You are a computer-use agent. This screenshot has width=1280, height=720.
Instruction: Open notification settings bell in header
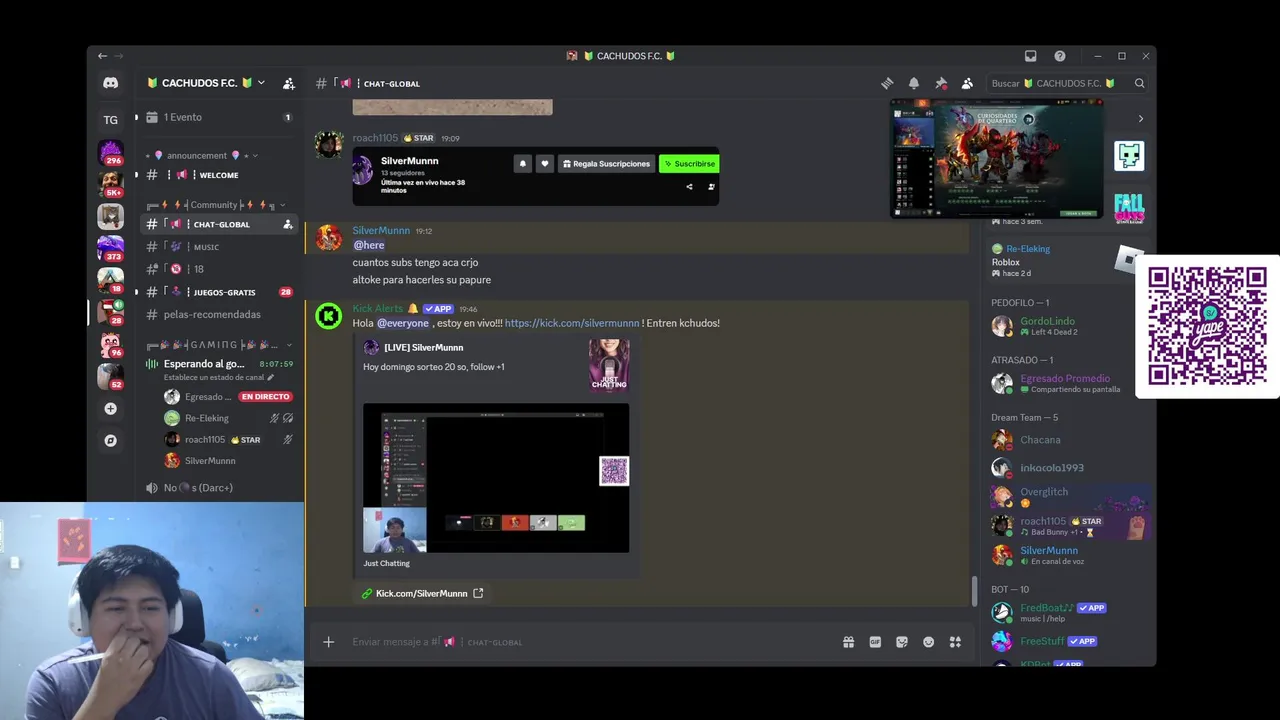(913, 83)
